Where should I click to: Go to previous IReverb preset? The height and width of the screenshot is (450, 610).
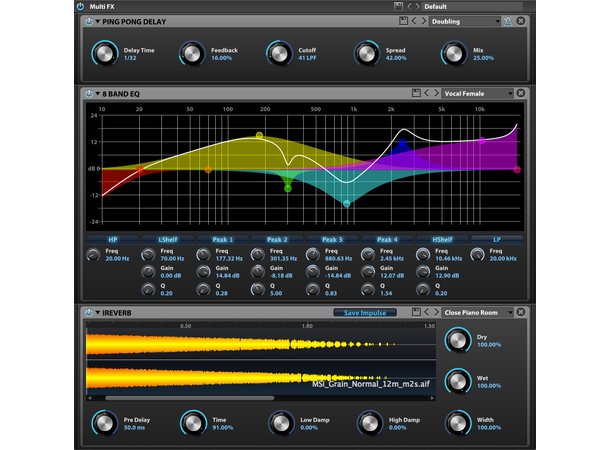(x=427, y=312)
